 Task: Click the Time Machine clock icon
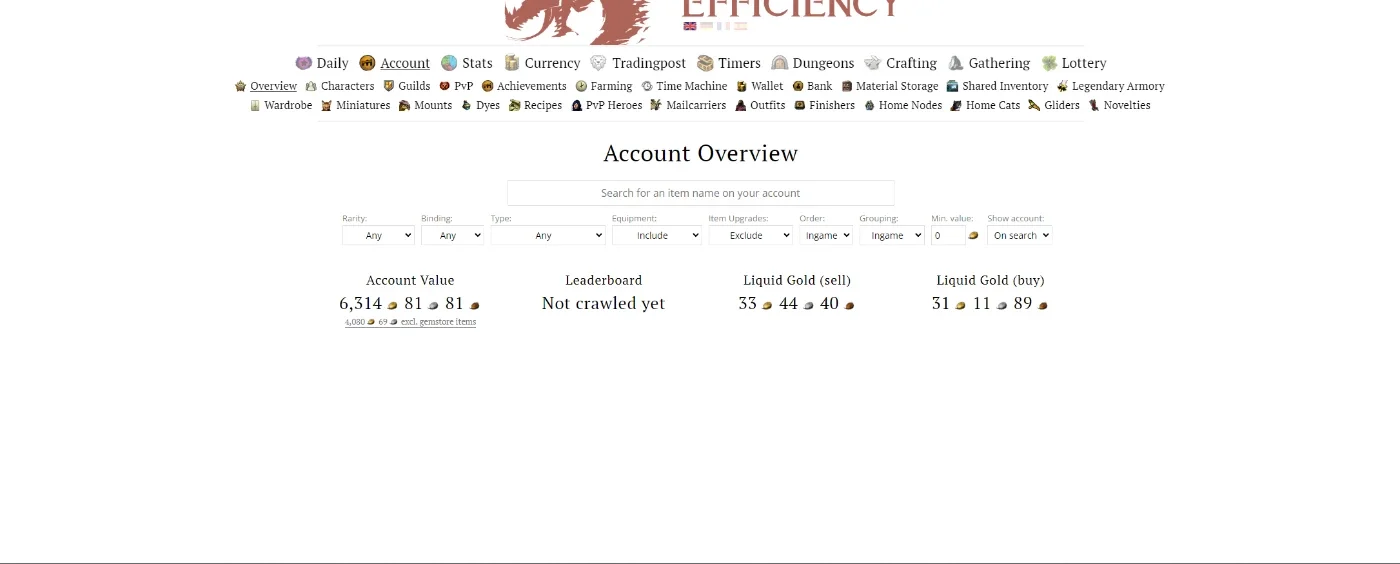click(647, 86)
